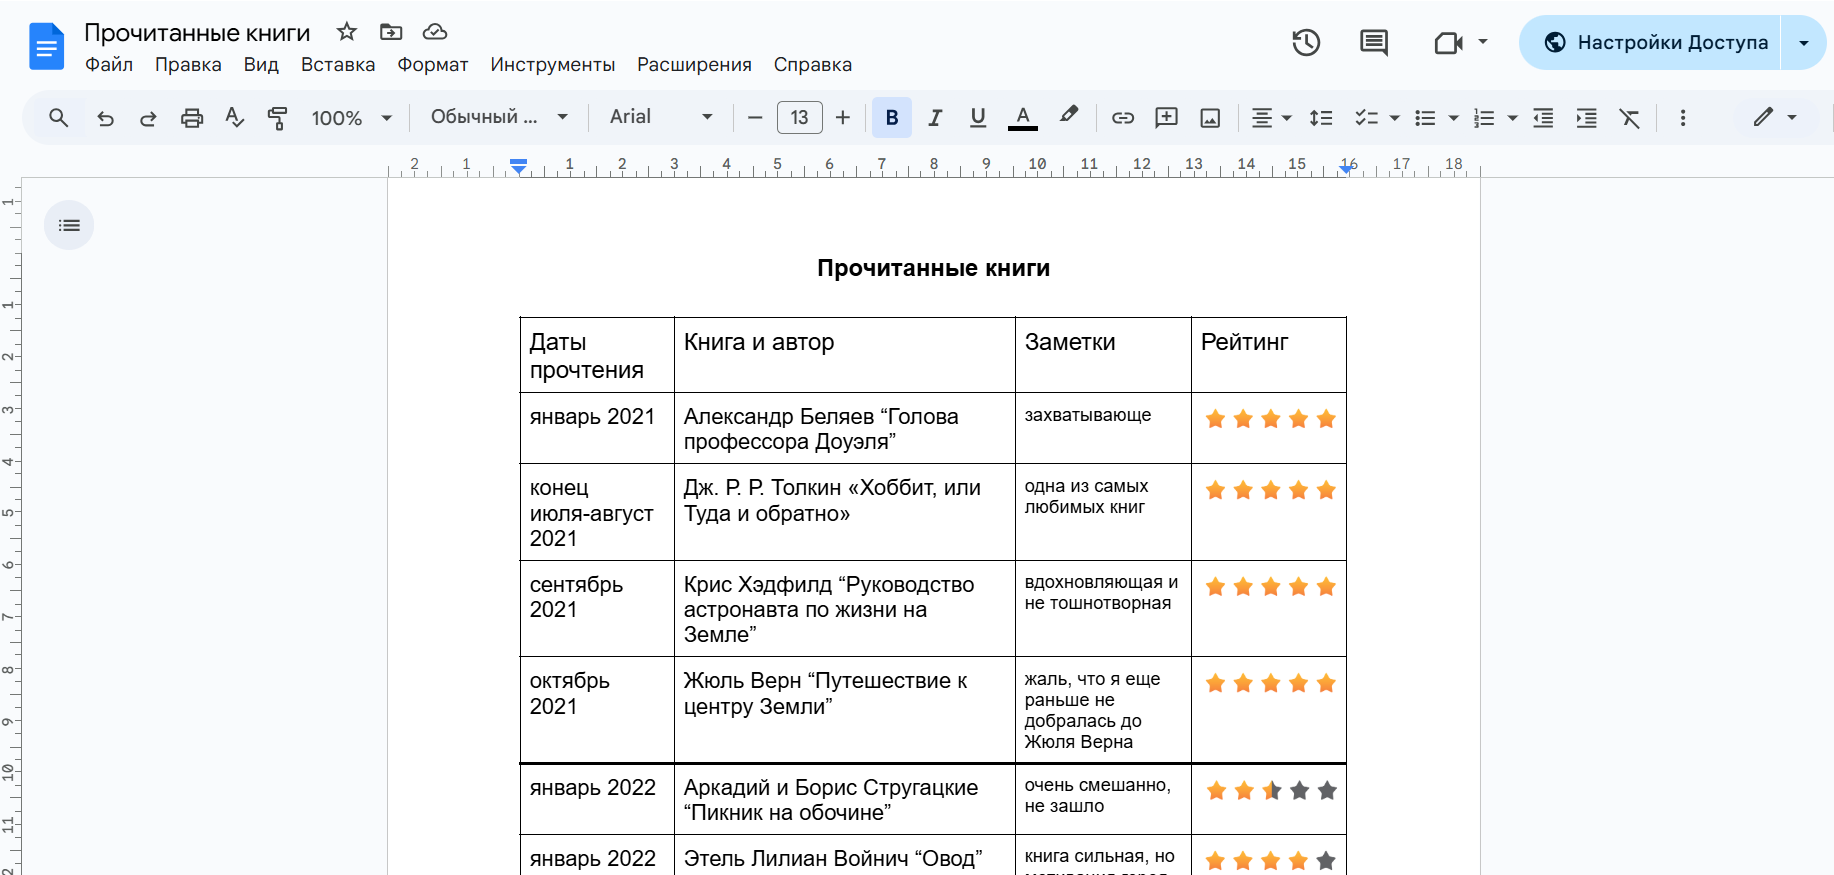Open search in the toolbar magnifier
Viewport: 1834px width, 875px height.
59,118
